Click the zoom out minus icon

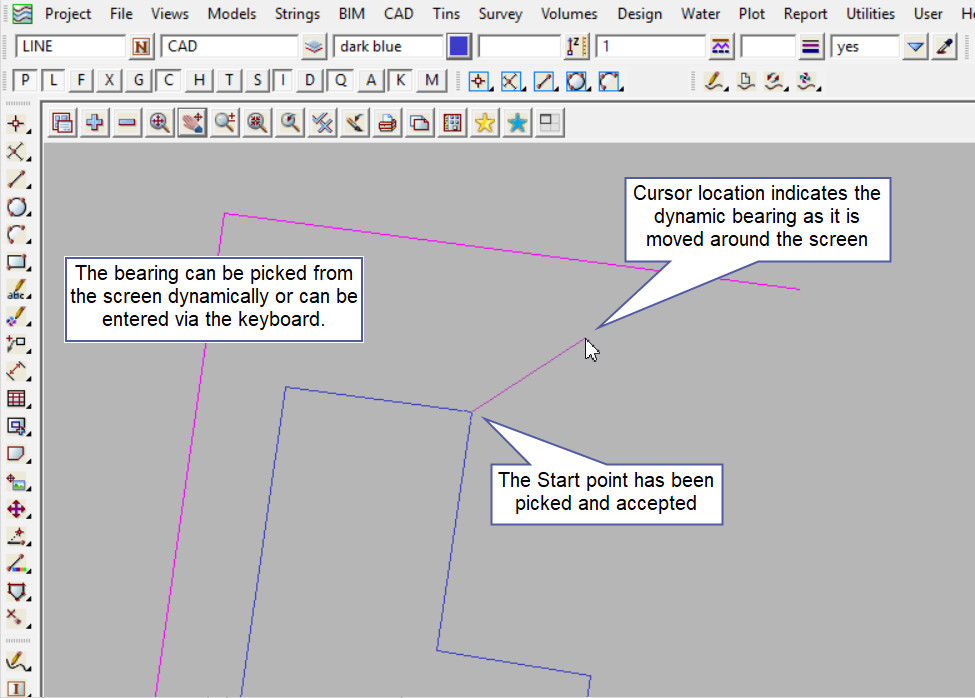pos(127,123)
